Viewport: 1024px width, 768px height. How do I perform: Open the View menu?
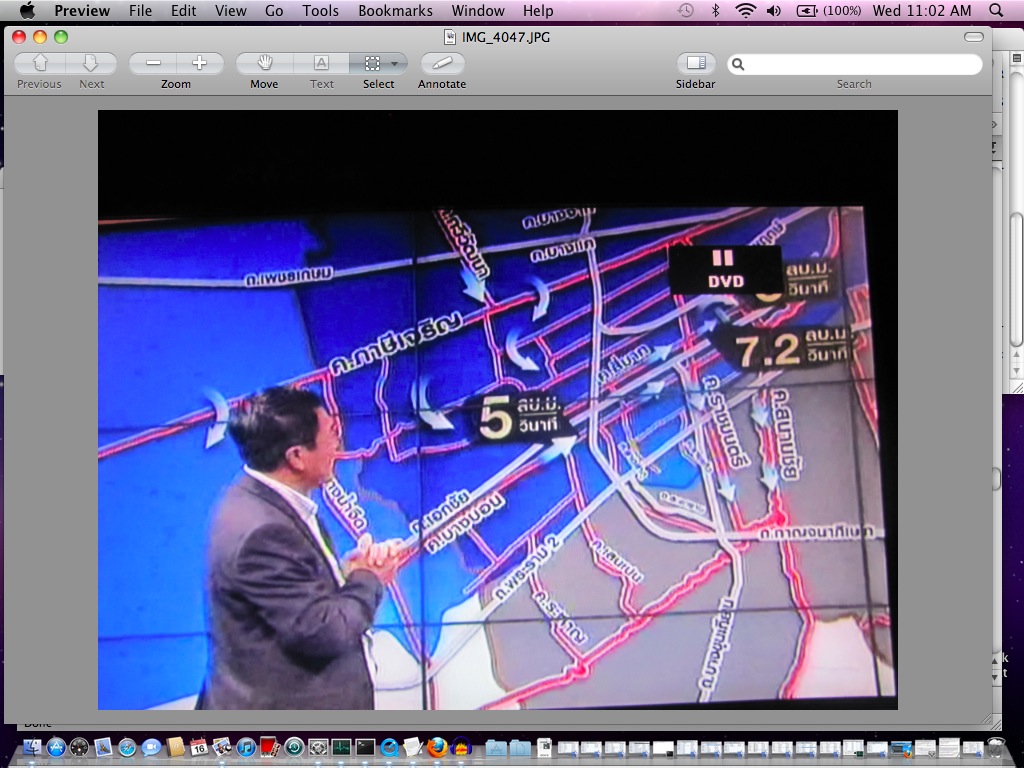pyautogui.click(x=231, y=10)
